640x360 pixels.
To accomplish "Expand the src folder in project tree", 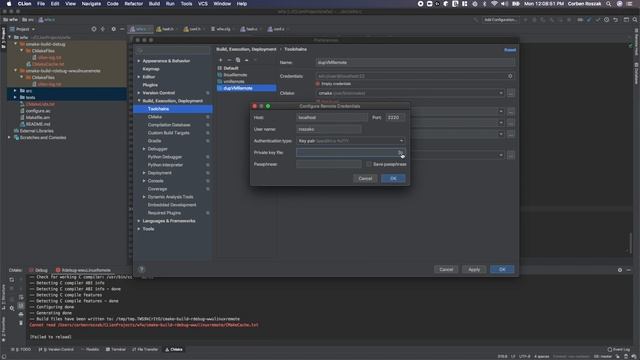I will point(15,91).
